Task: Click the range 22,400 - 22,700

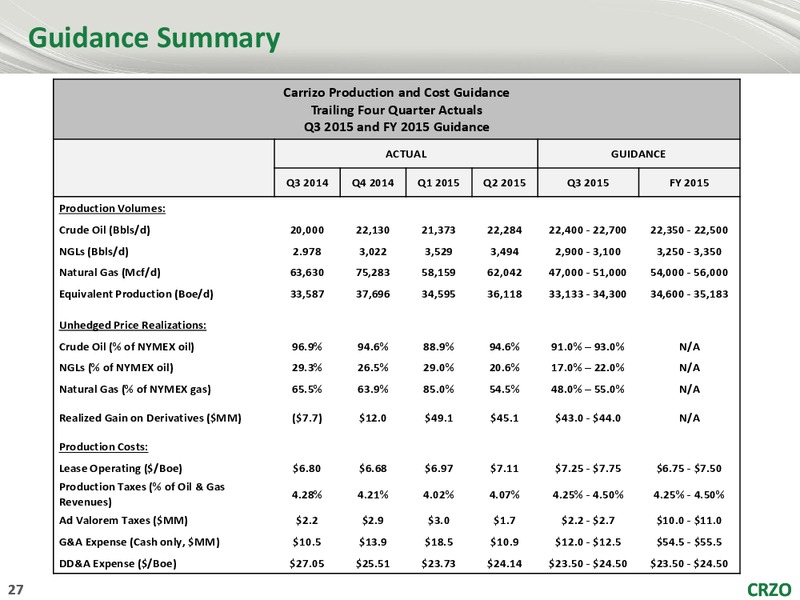Action: coord(588,230)
